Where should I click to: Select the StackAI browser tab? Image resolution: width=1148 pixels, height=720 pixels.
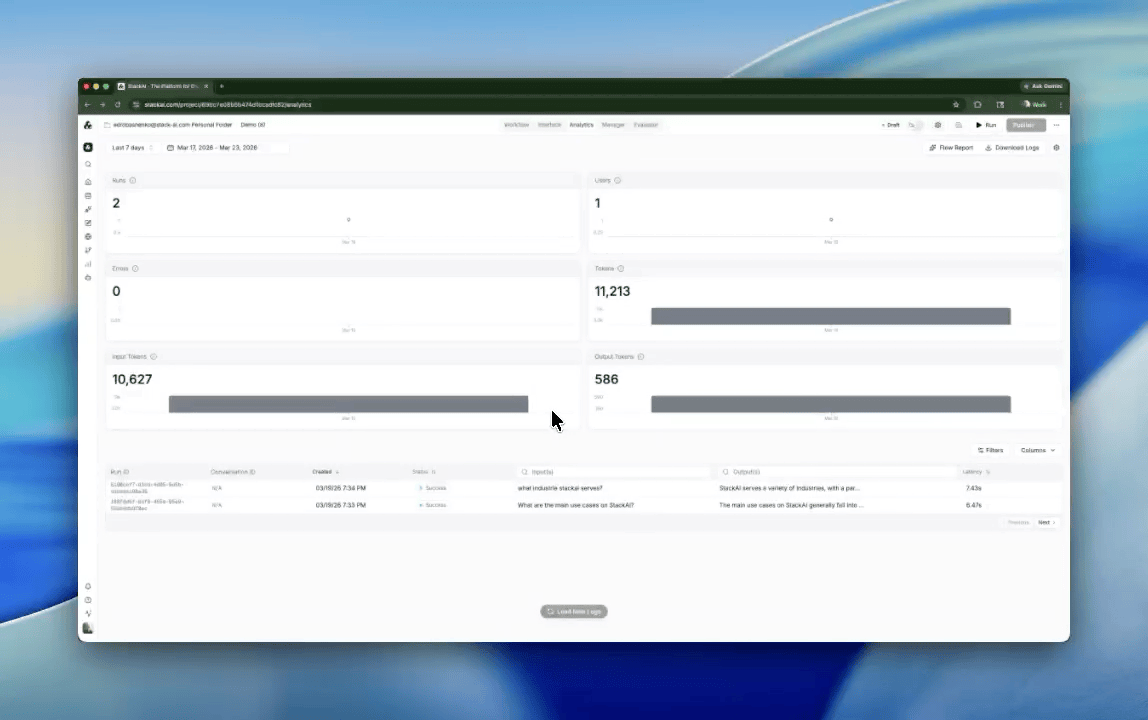[x=163, y=86]
